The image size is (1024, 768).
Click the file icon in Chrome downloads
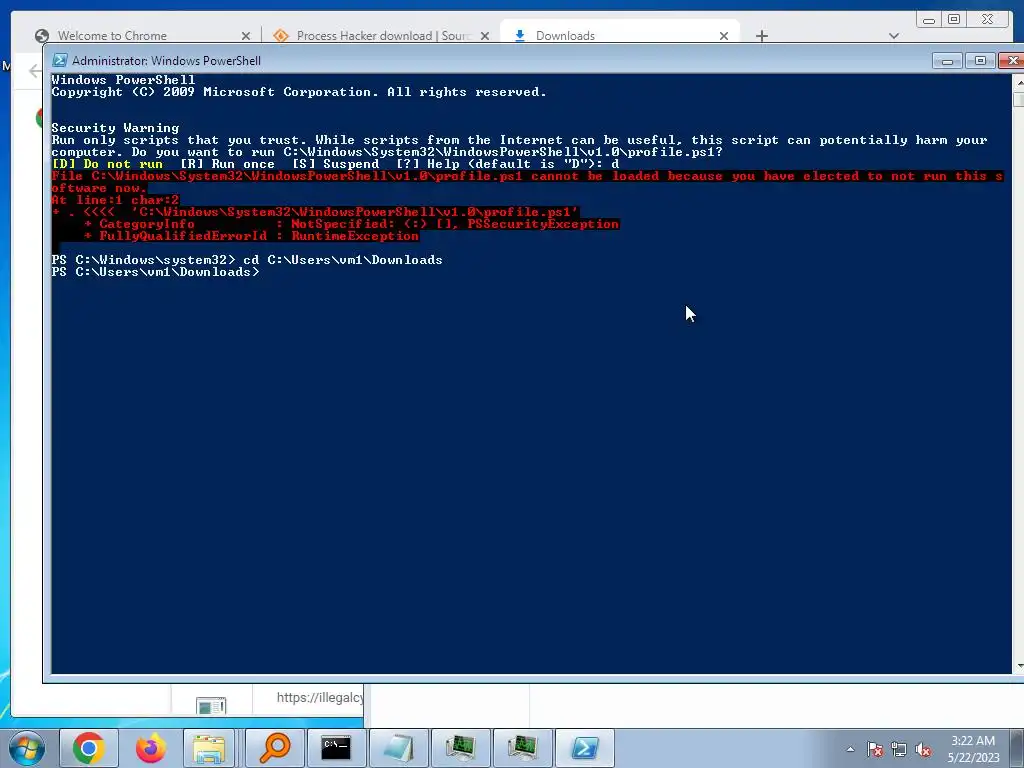pos(211,706)
